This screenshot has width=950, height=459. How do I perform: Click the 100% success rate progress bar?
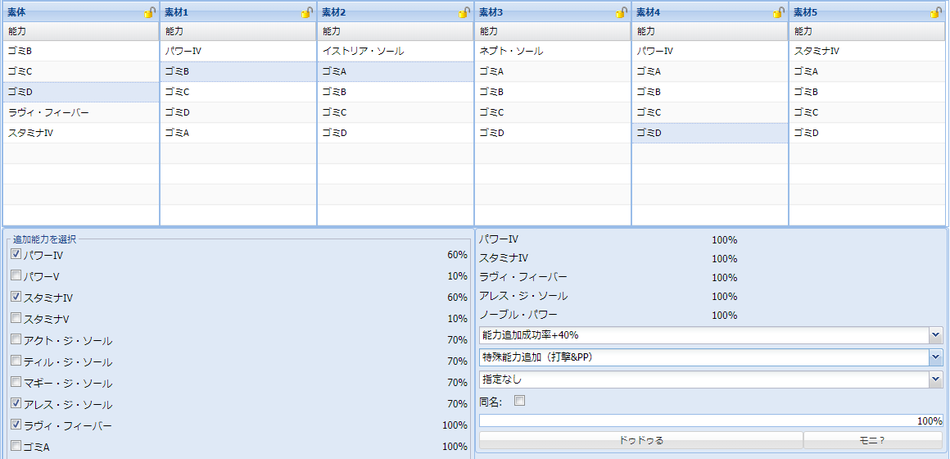(710, 421)
